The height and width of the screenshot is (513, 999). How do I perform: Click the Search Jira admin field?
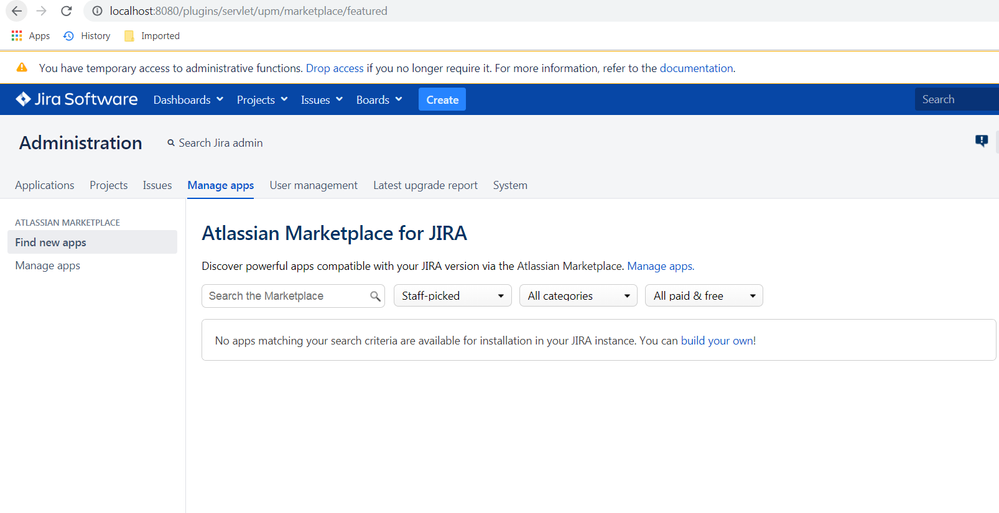[x=220, y=143]
